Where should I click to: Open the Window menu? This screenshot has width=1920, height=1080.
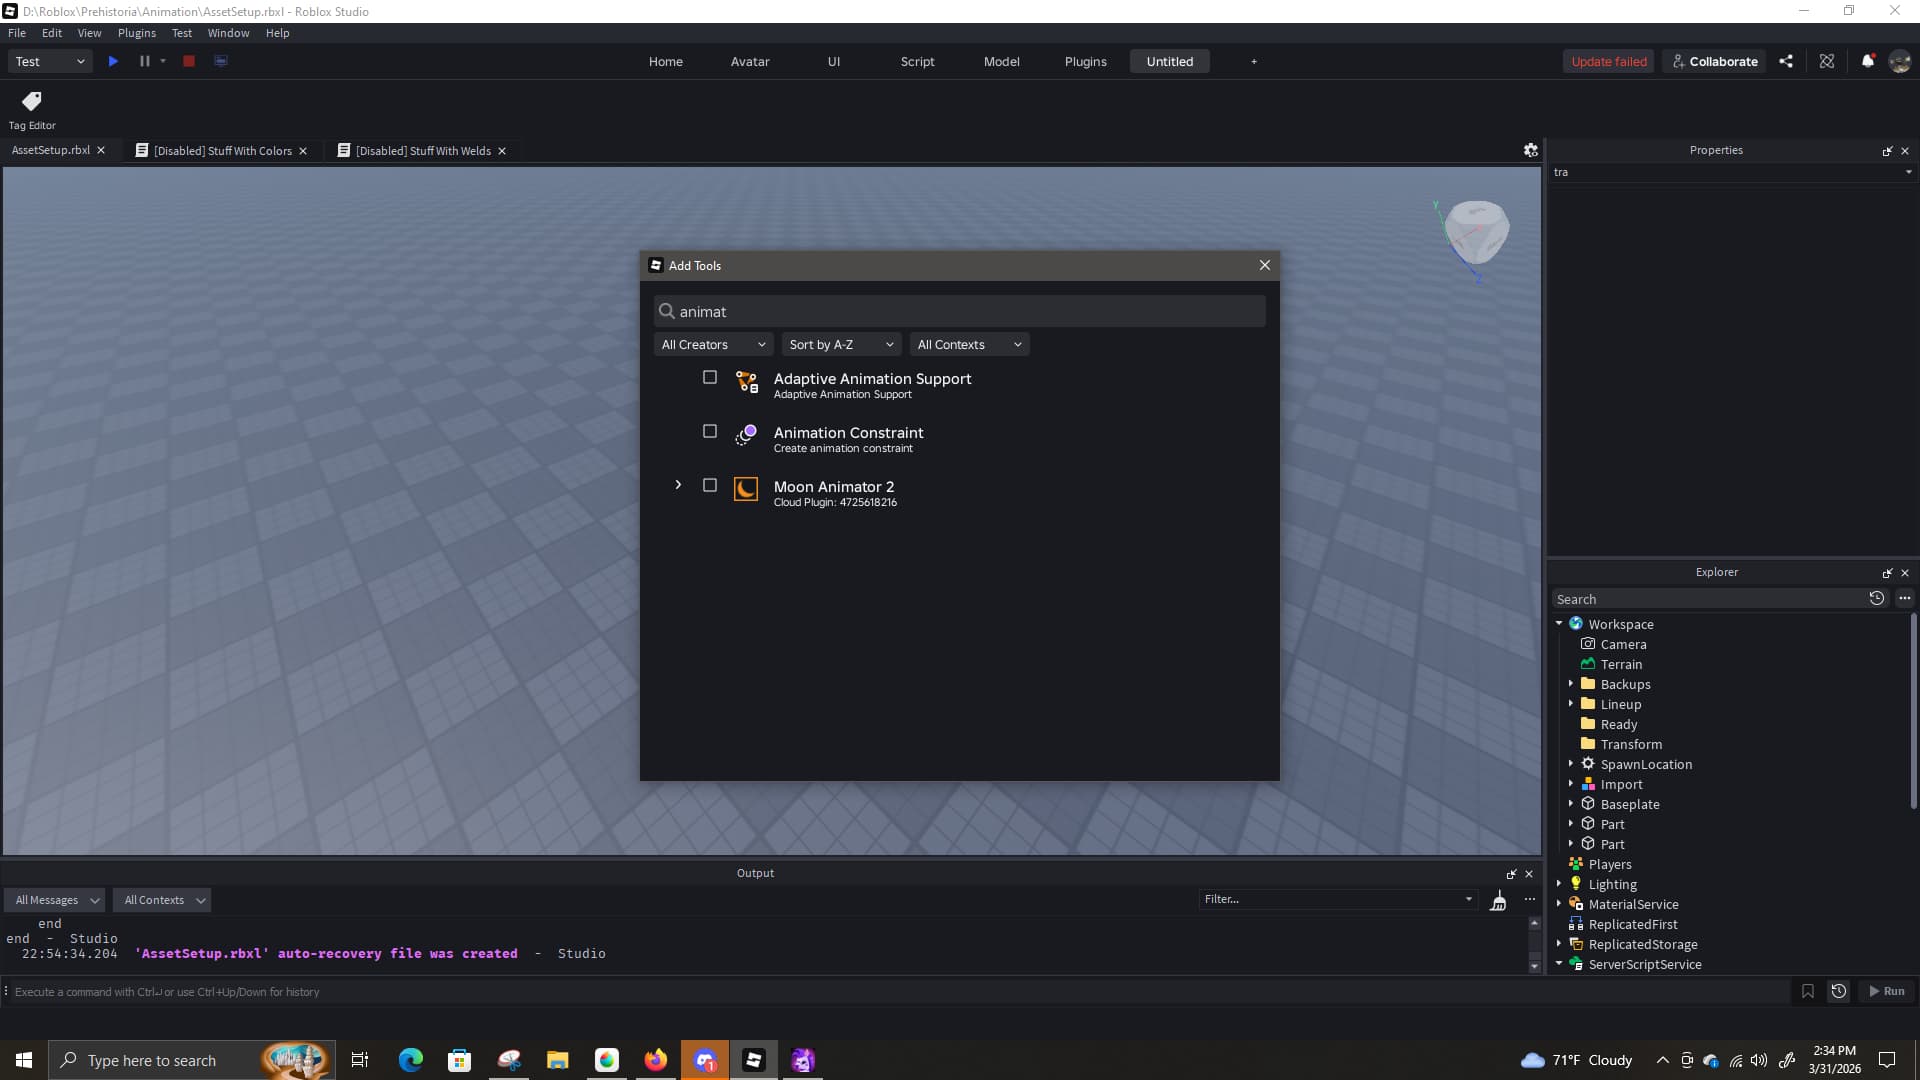click(x=228, y=33)
